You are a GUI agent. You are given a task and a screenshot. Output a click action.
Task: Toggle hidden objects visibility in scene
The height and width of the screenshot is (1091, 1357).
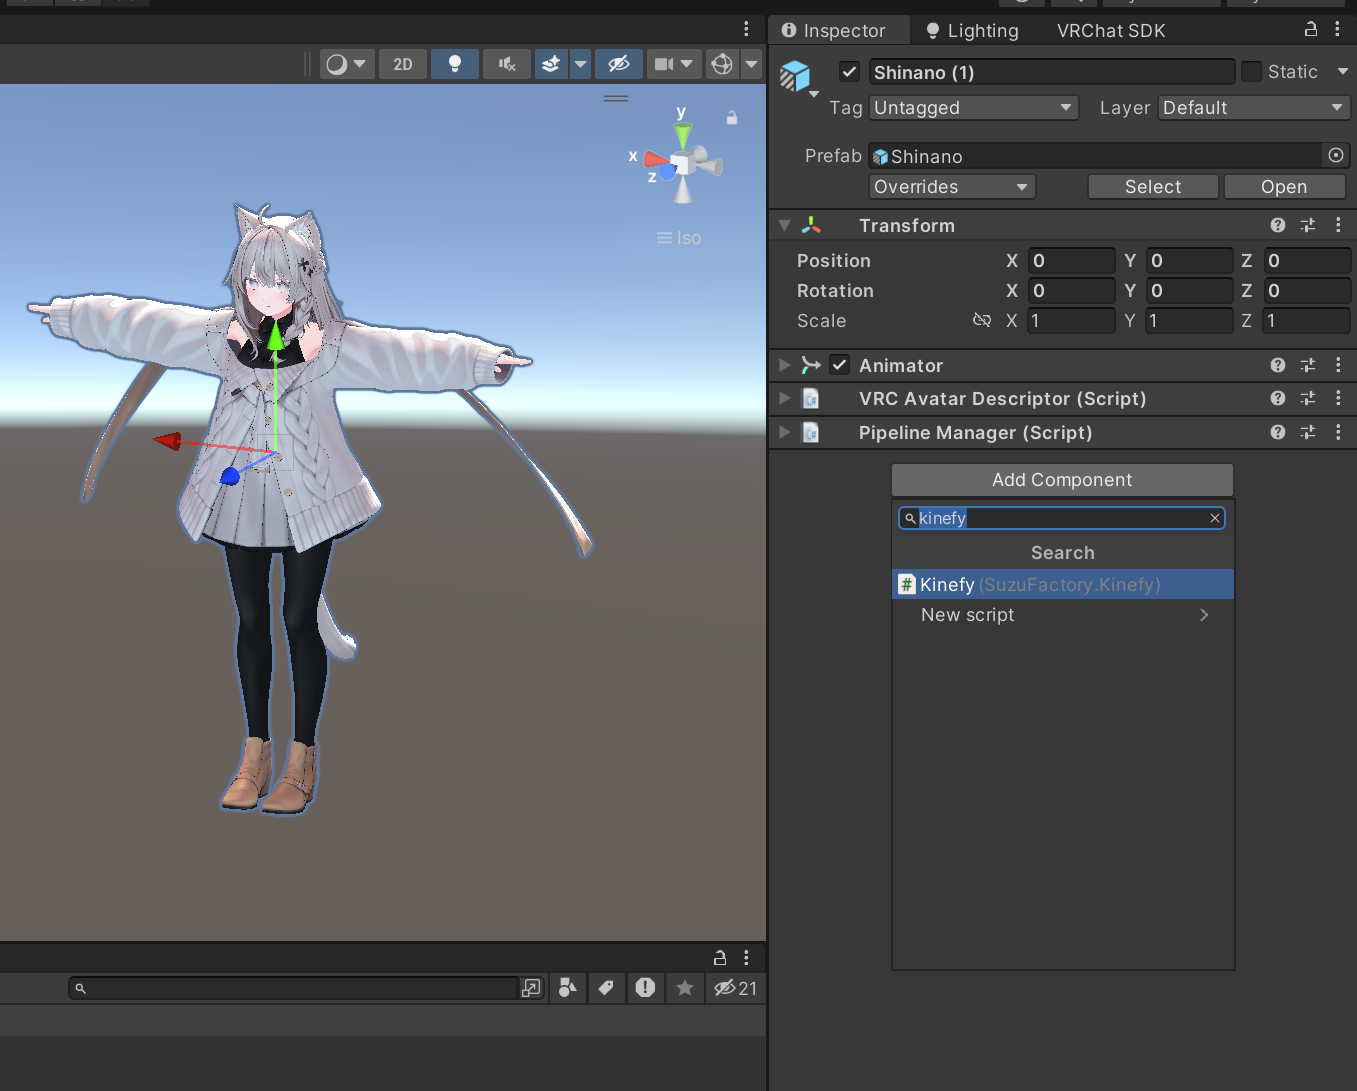point(619,64)
